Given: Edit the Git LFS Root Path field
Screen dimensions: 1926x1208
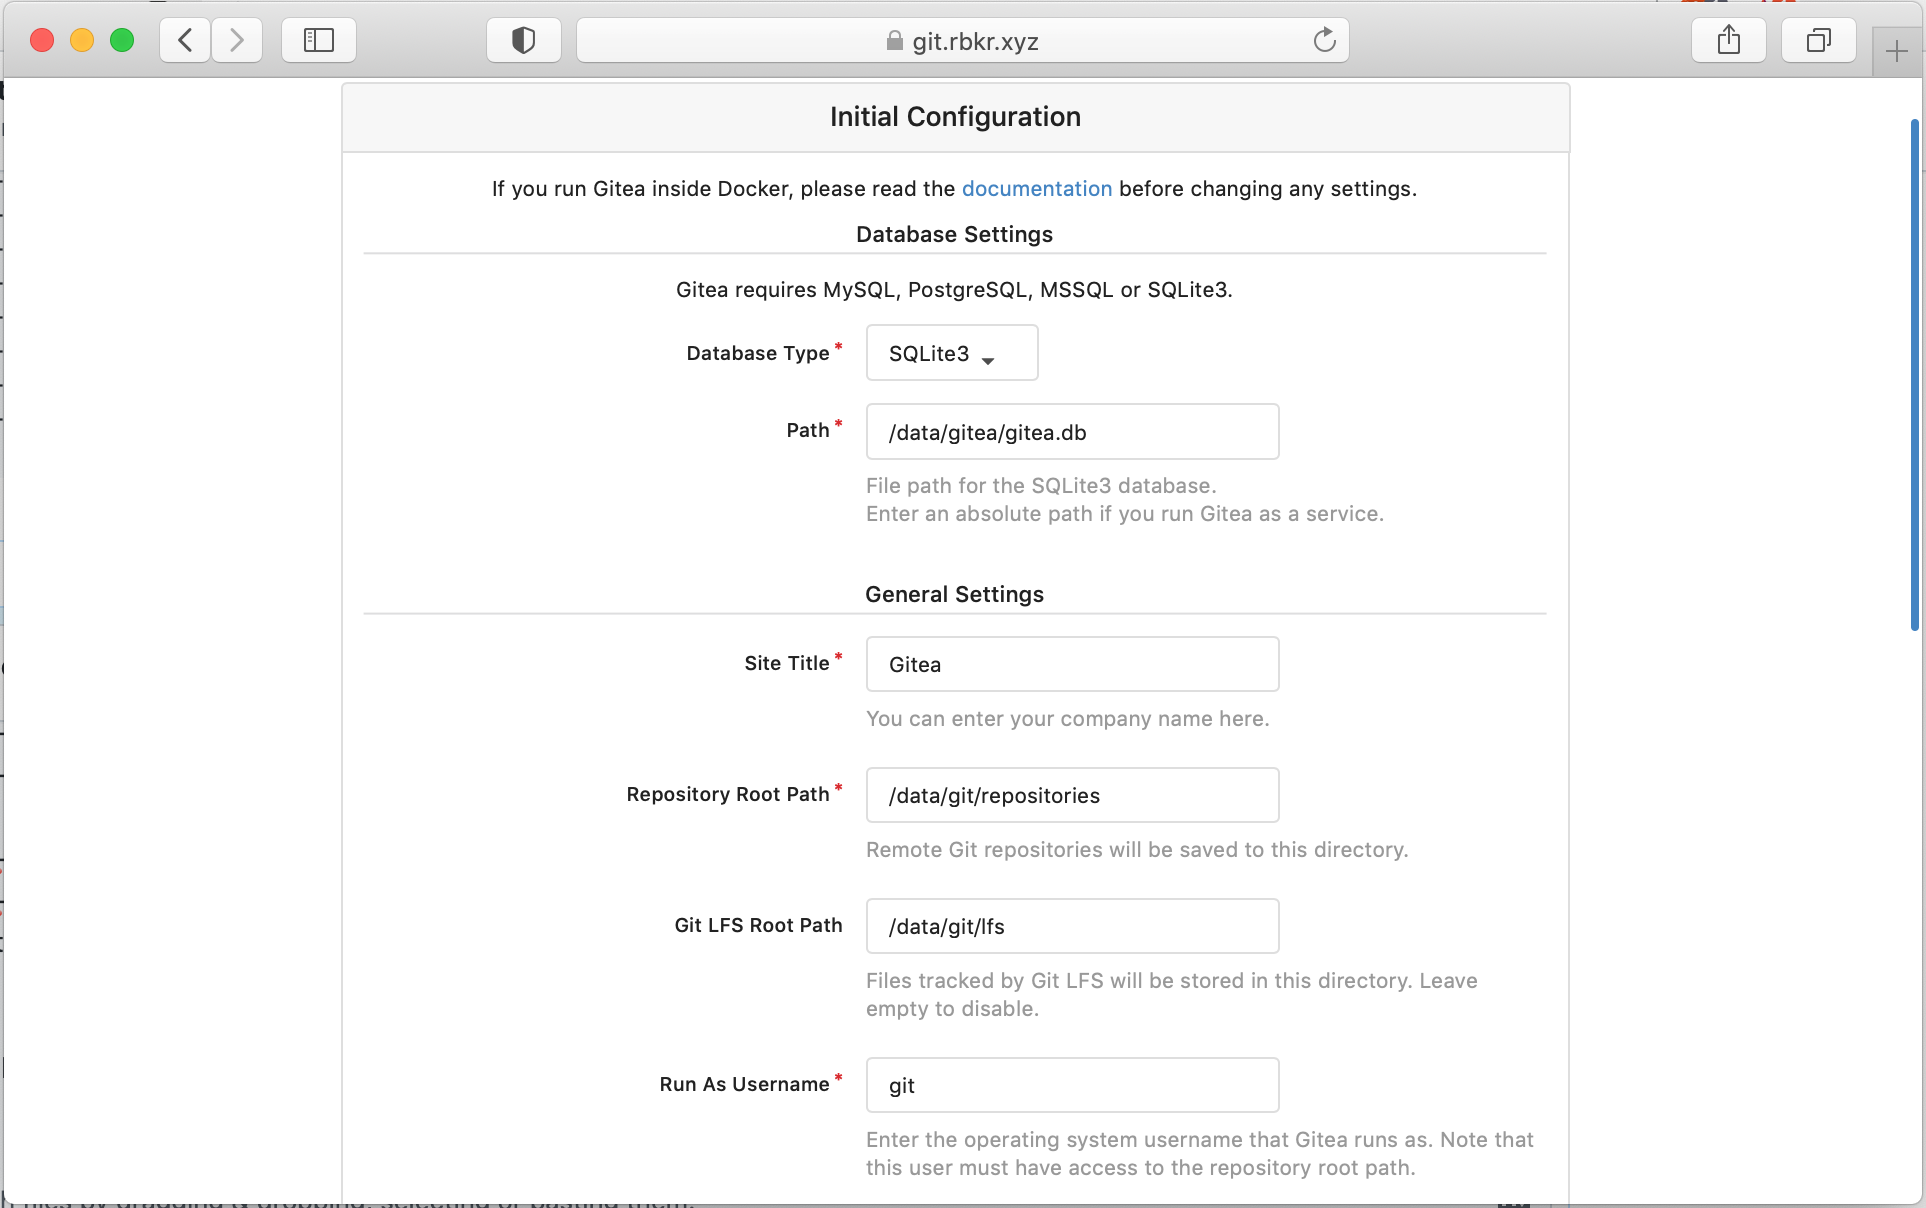Looking at the screenshot, I should pos(1072,926).
